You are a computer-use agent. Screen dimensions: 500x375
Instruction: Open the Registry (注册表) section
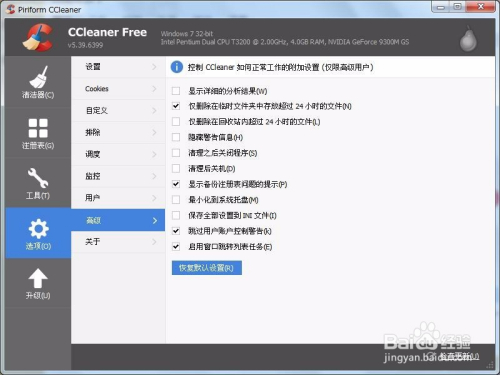pos(38,133)
